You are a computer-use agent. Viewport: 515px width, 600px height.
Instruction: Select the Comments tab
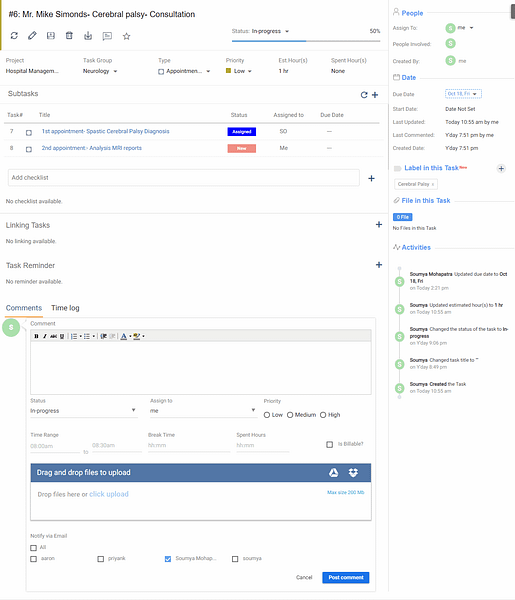(x=24, y=308)
